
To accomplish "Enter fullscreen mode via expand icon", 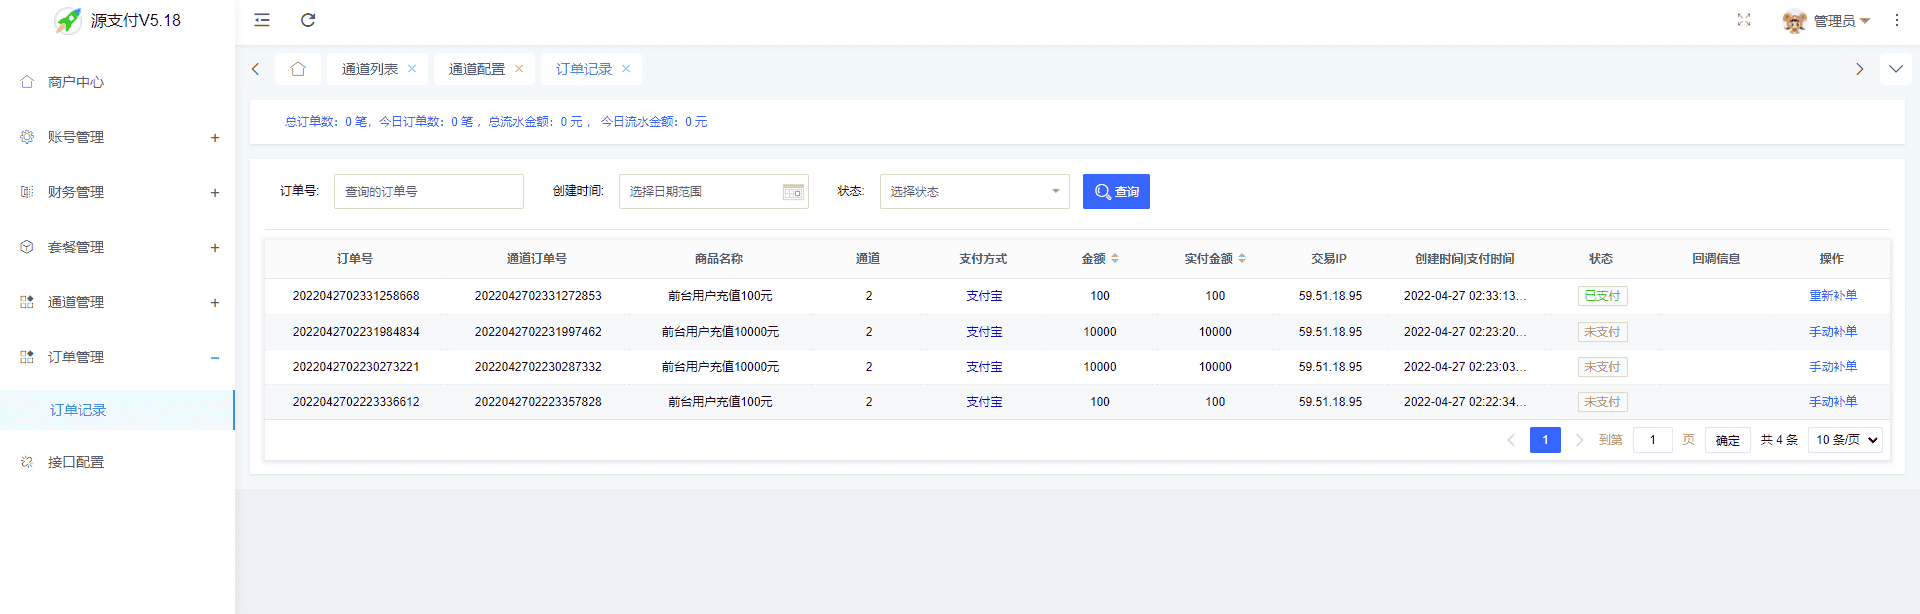I will click(1744, 20).
